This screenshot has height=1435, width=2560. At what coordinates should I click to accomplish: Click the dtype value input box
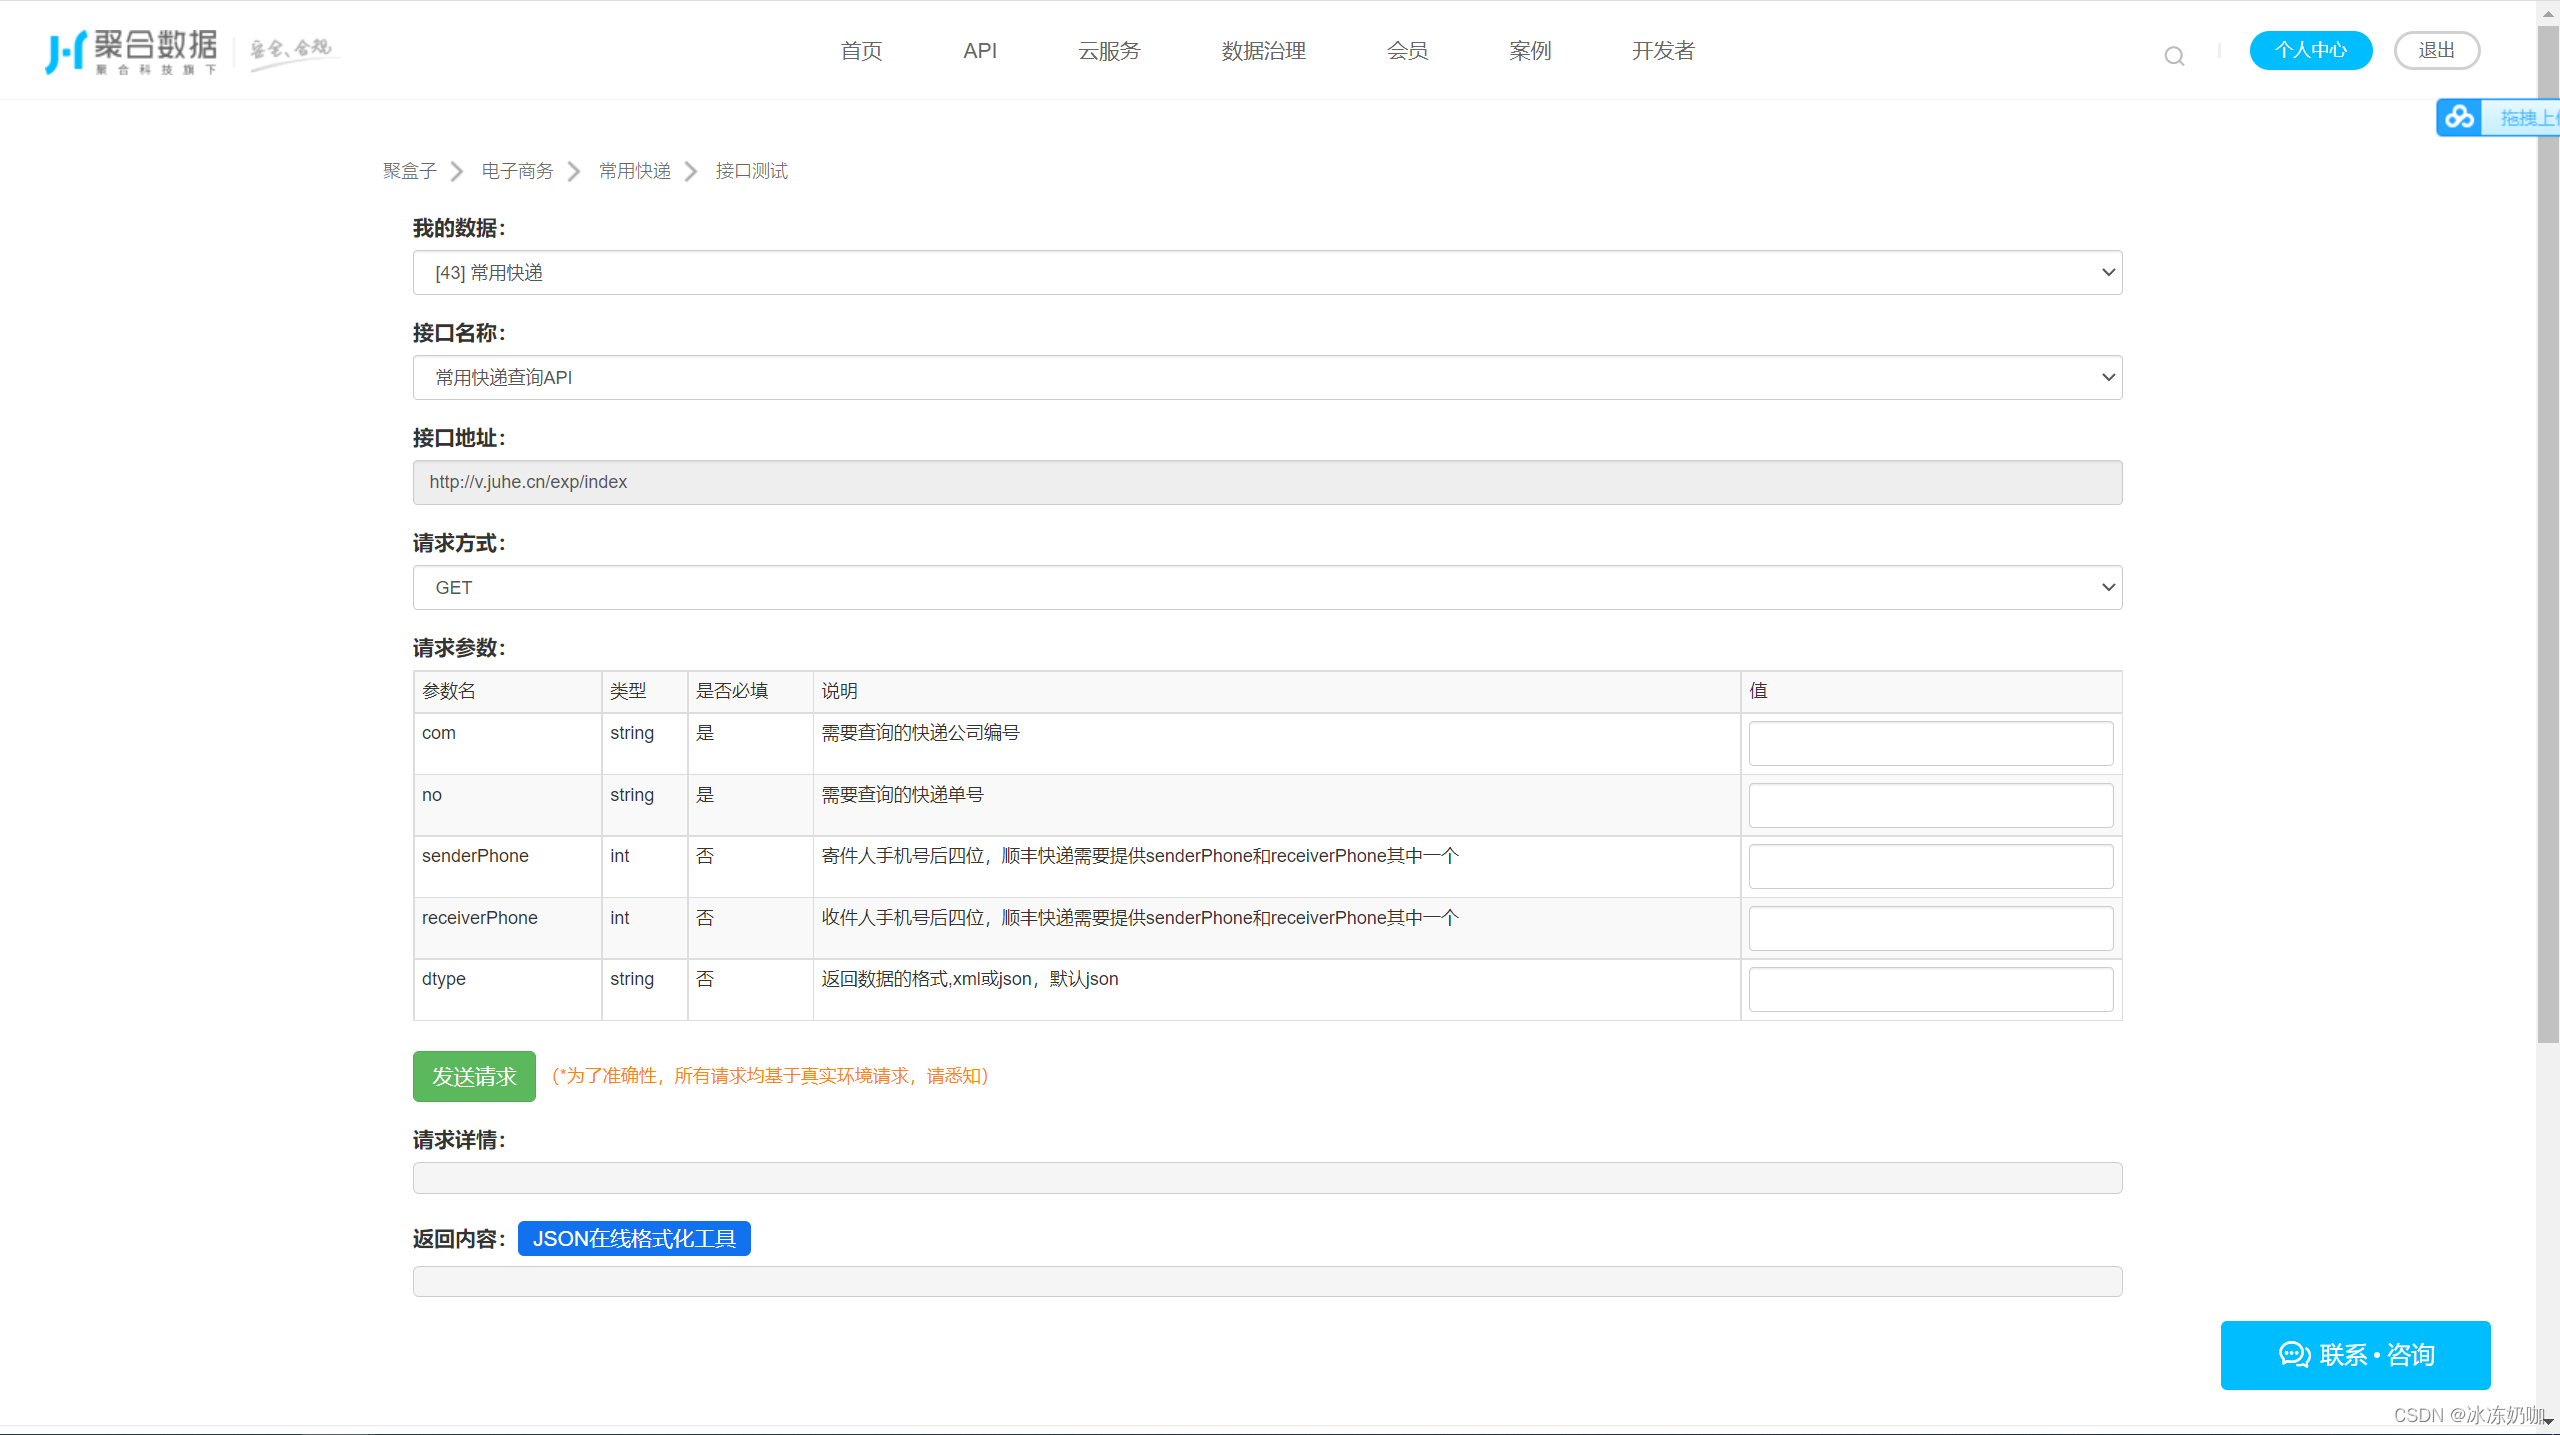(x=1930, y=990)
